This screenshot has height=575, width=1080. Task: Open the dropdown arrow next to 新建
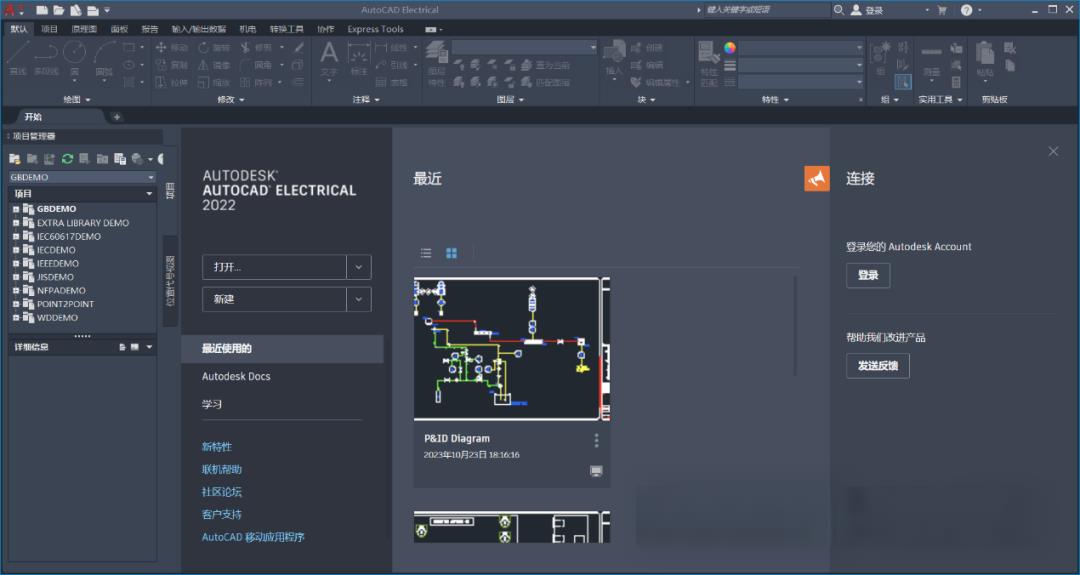click(359, 300)
